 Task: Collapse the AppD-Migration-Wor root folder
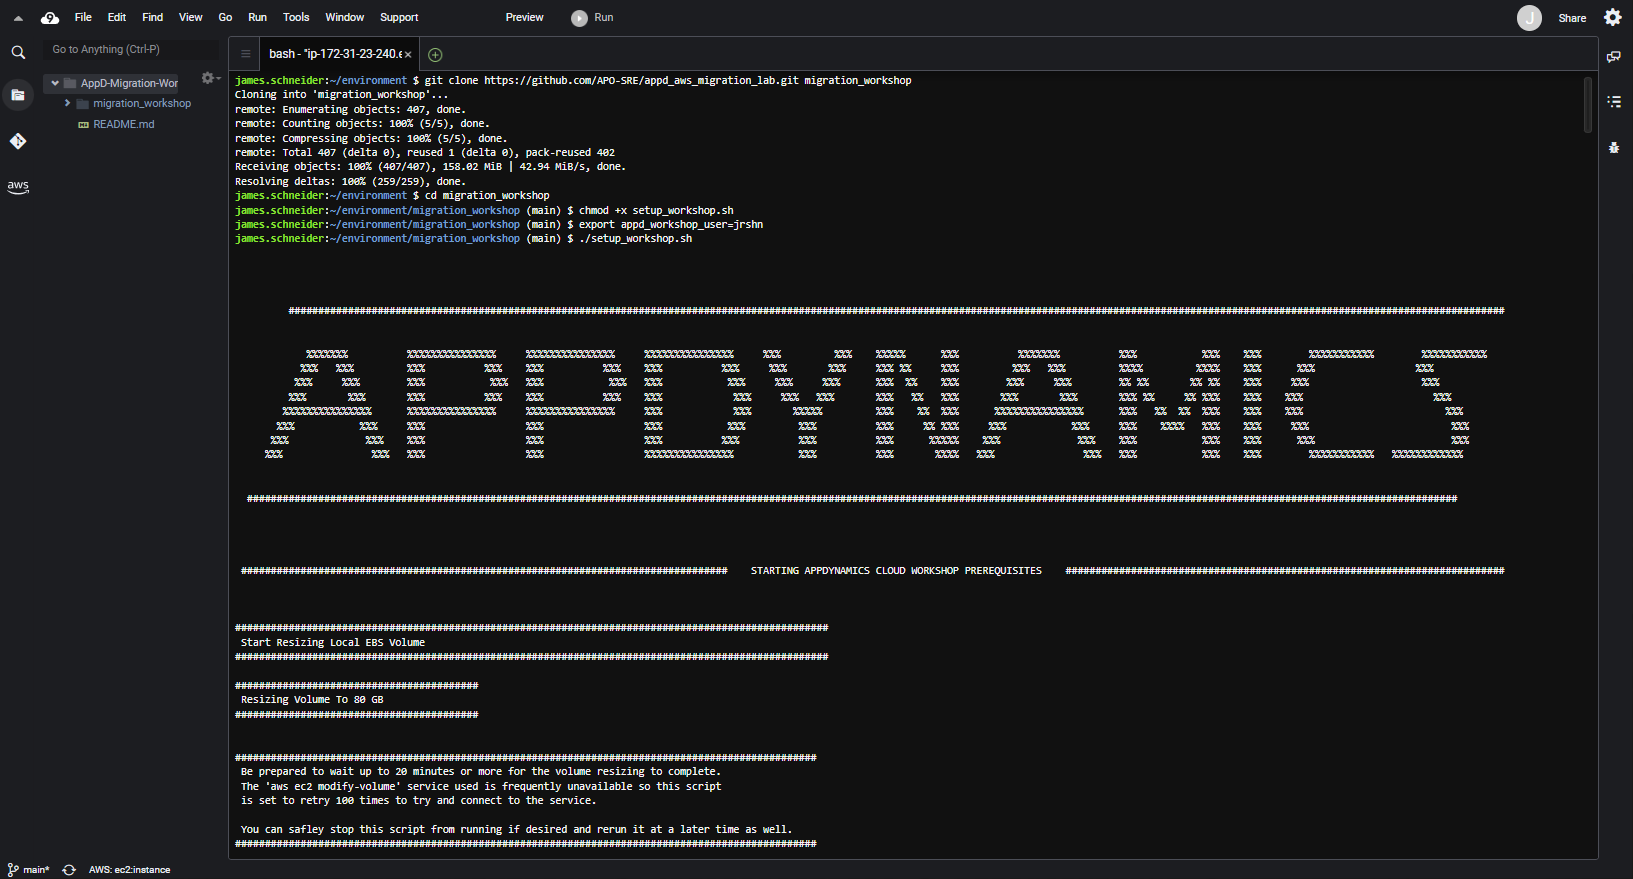55,83
